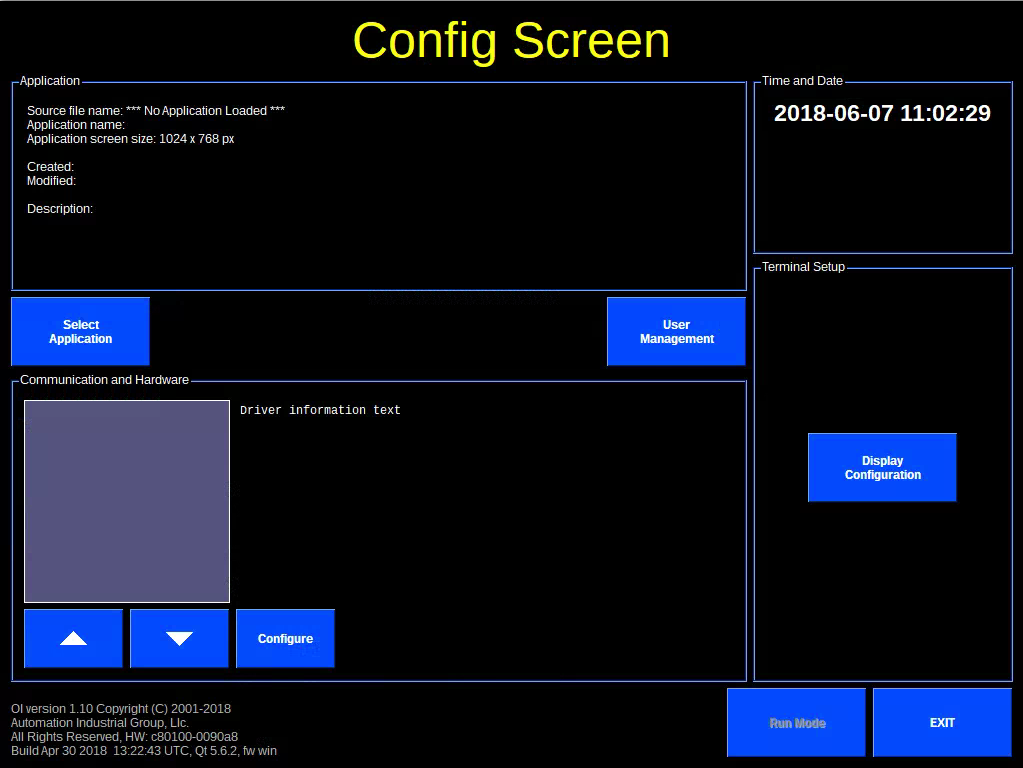Click the Build date line in footer
Image resolution: width=1023 pixels, height=768 pixels.
[x=144, y=751]
